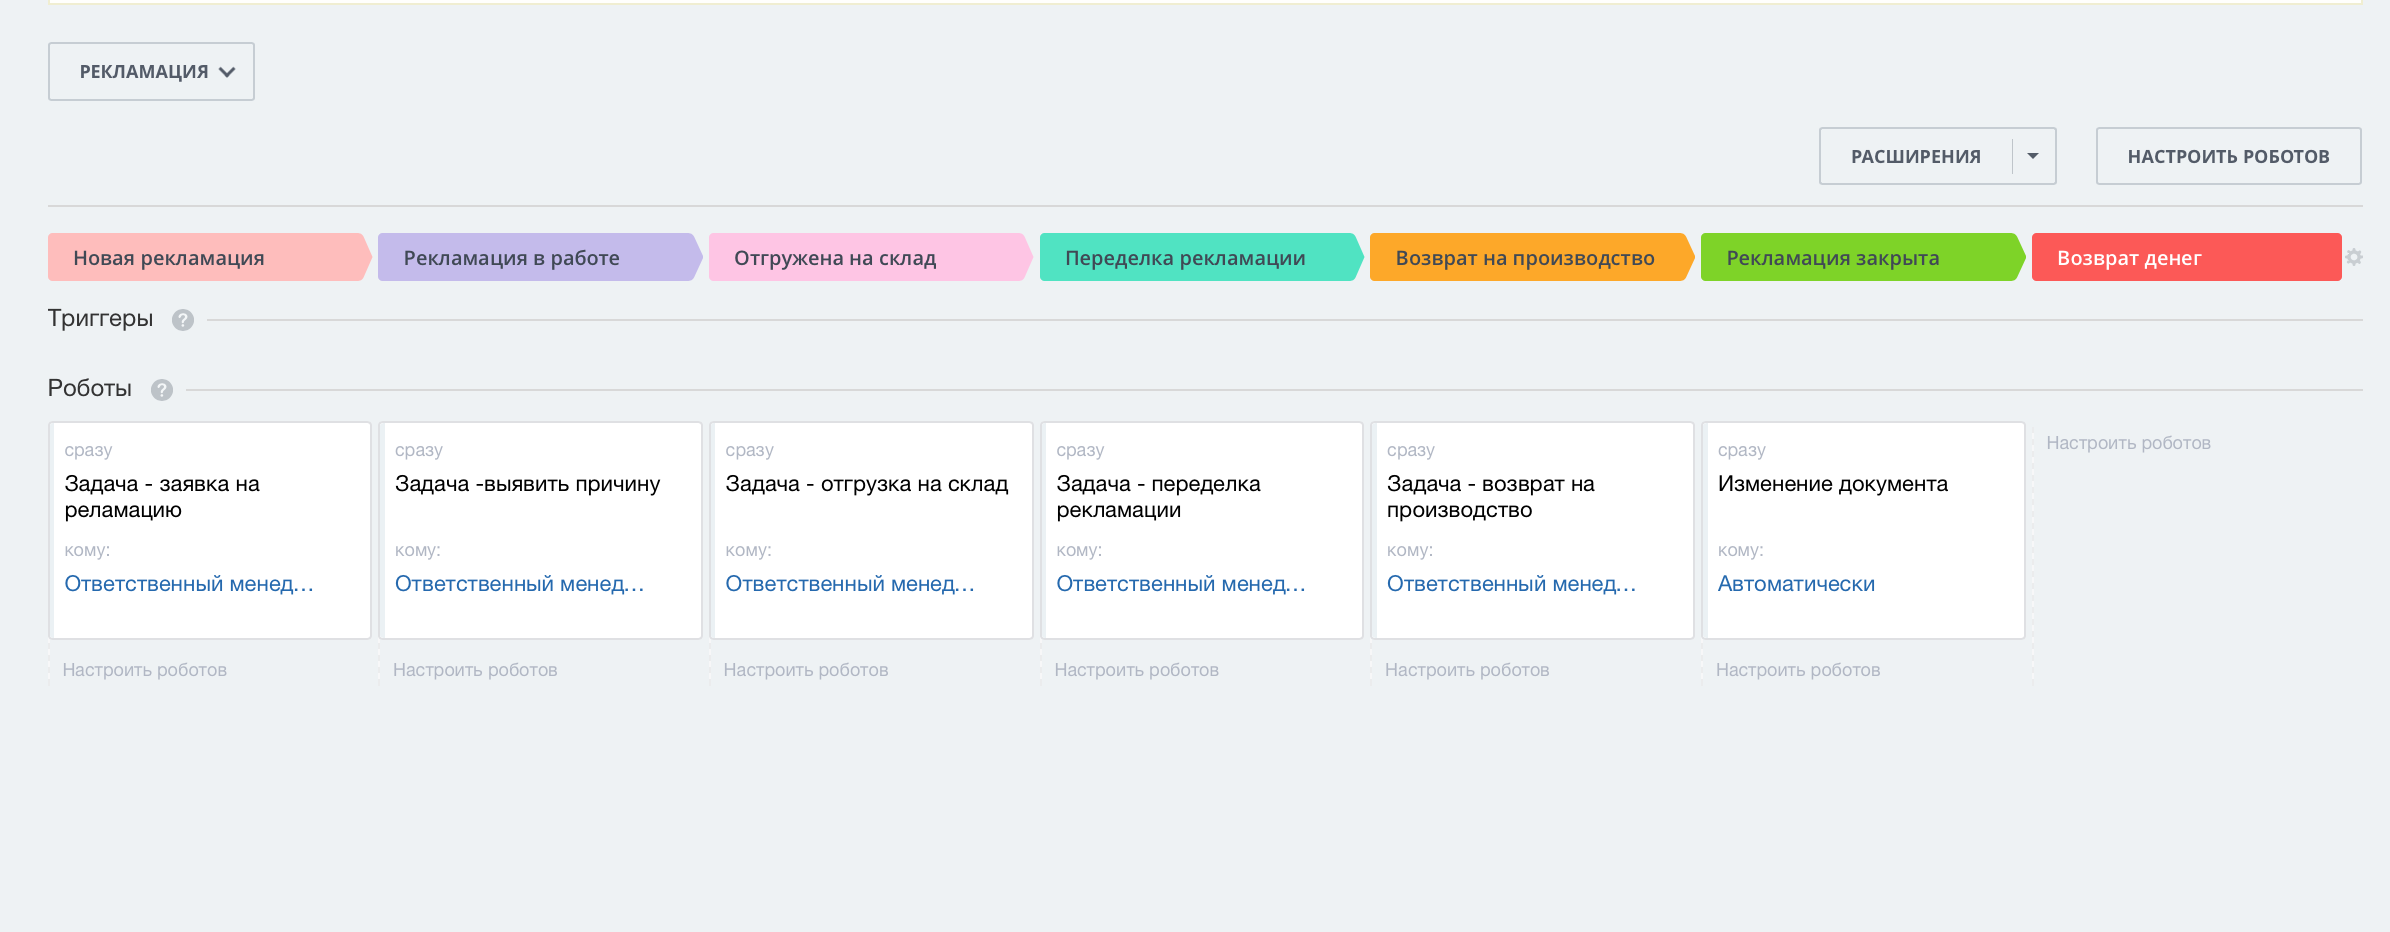The height and width of the screenshot is (932, 2390).
Task: Select the Возврат на производство stage
Action: tap(1527, 258)
